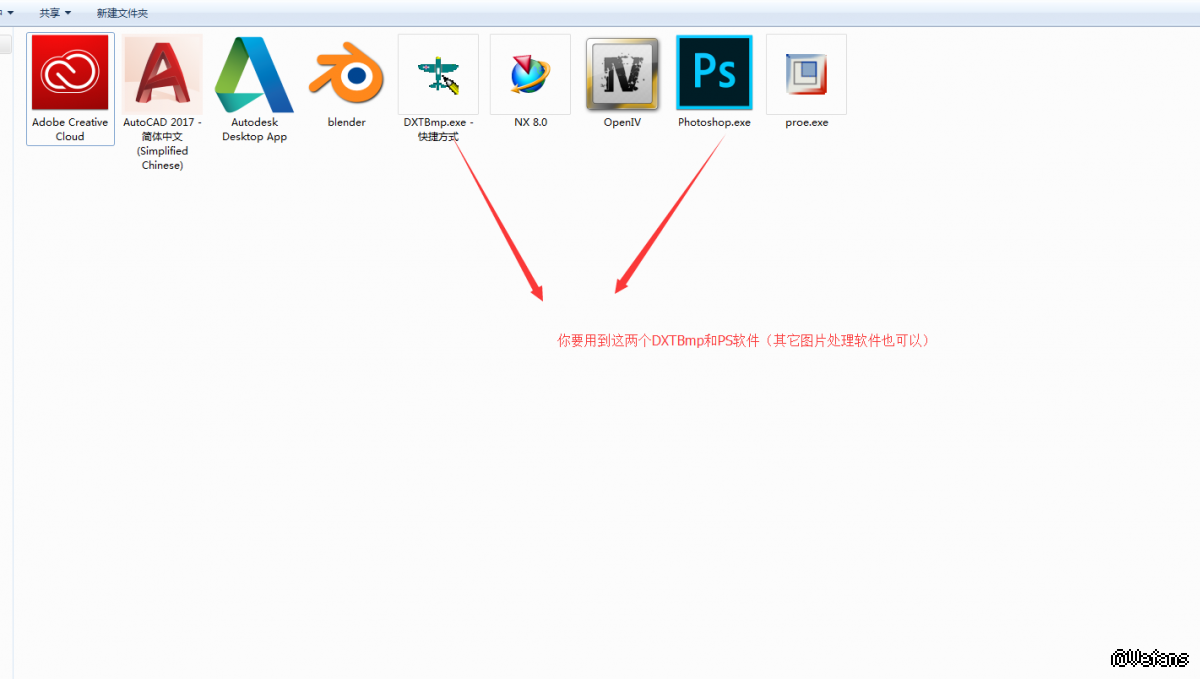This screenshot has height=679, width=1200.
Task: Click the 'proe.exe' file name text
Action: coord(806,122)
